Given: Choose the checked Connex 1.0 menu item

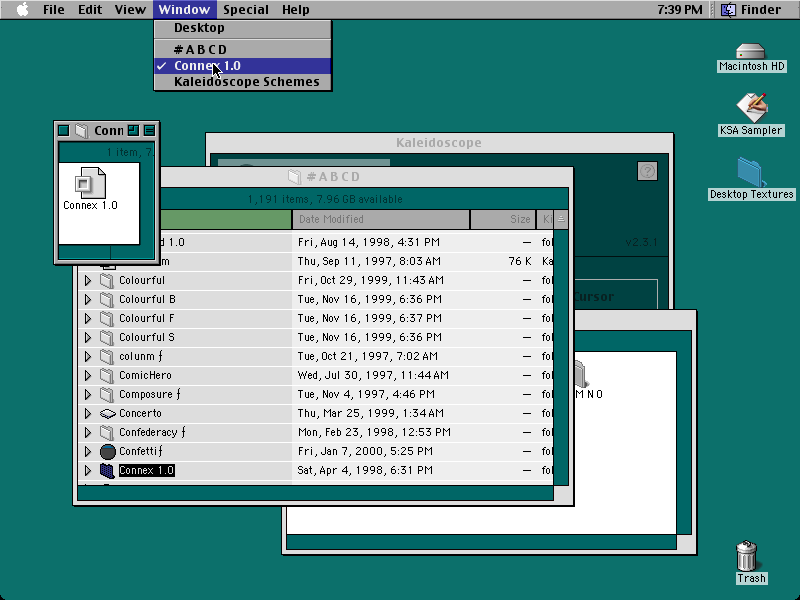Looking at the screenshot, I should point(243,66).
